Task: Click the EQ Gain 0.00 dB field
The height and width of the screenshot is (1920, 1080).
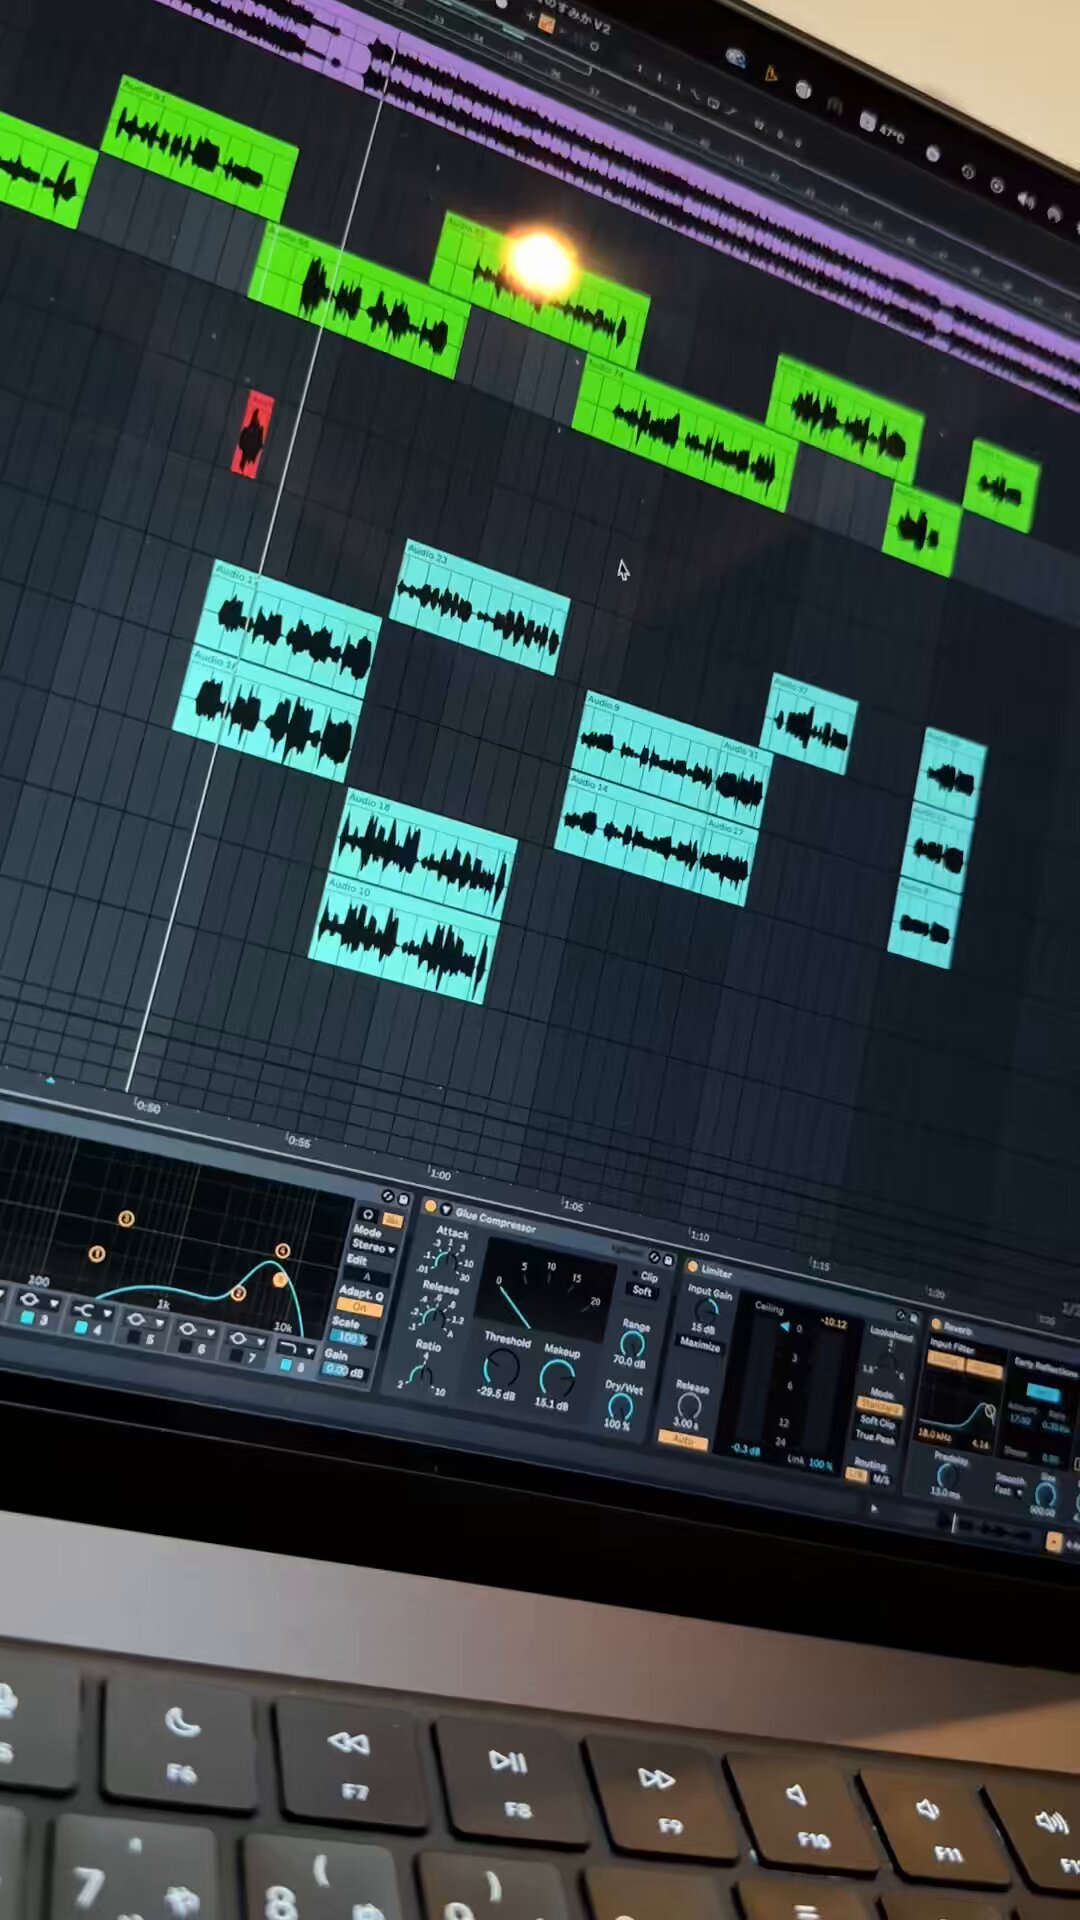Action: [344, 1370]
